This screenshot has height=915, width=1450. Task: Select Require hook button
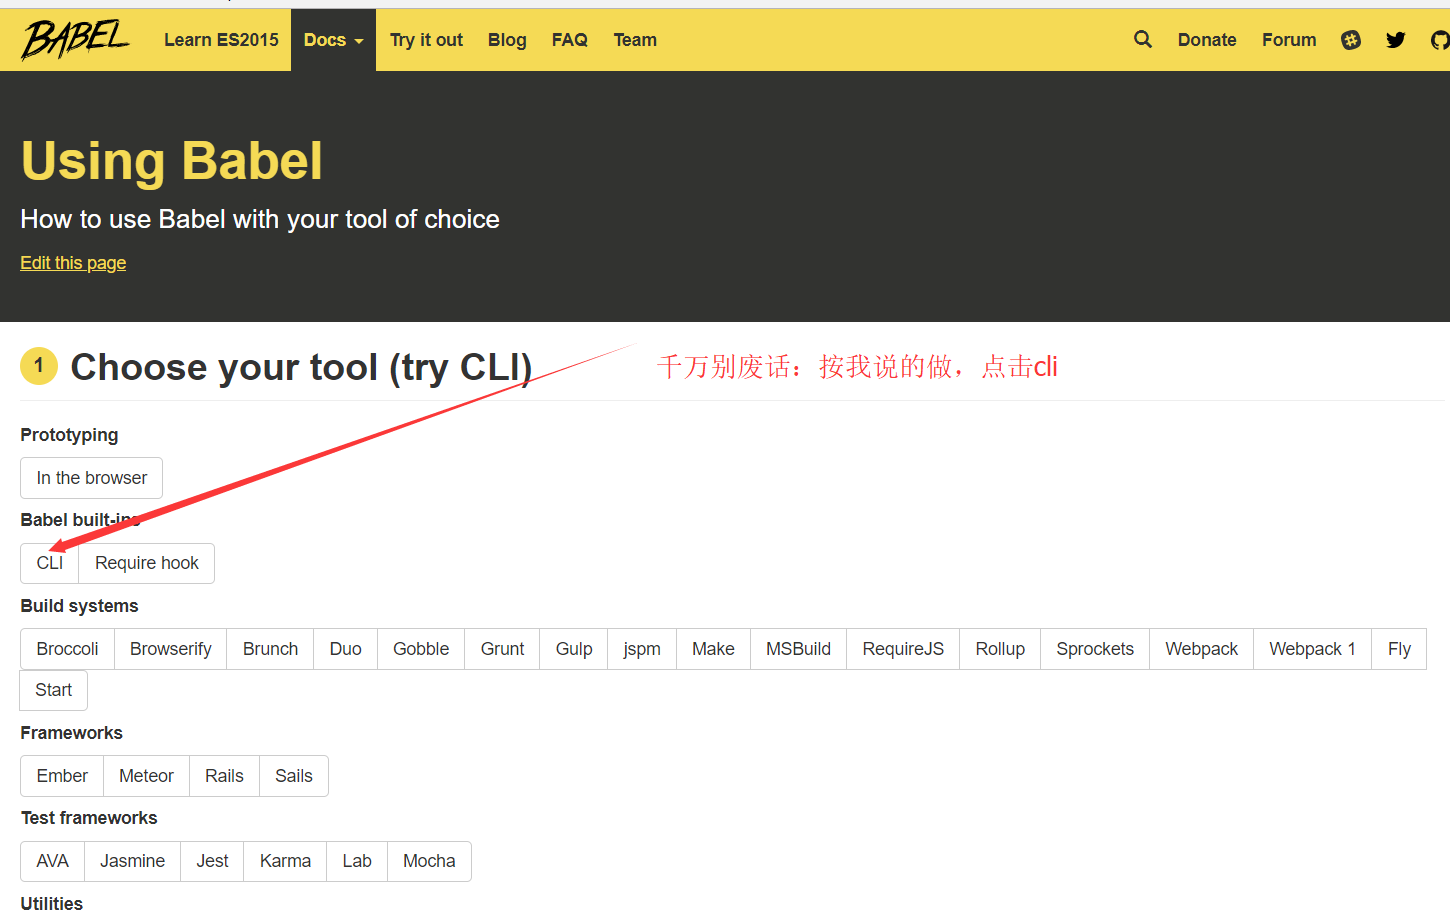point(147,563)
